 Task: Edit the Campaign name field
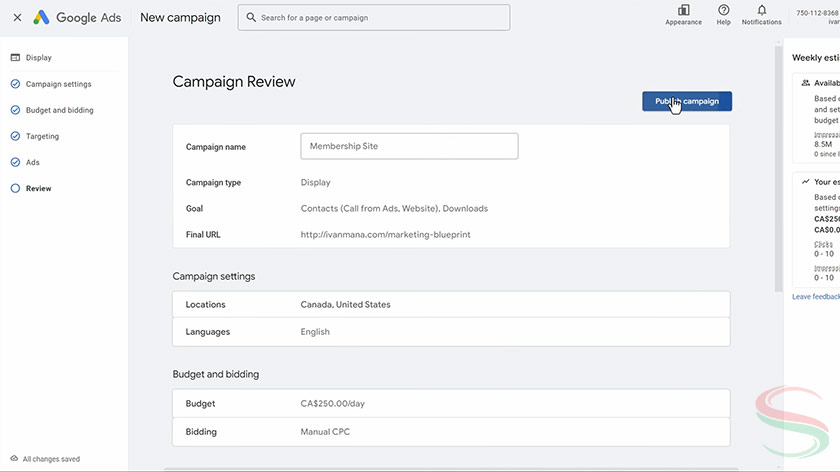click(x=409, y=146)
